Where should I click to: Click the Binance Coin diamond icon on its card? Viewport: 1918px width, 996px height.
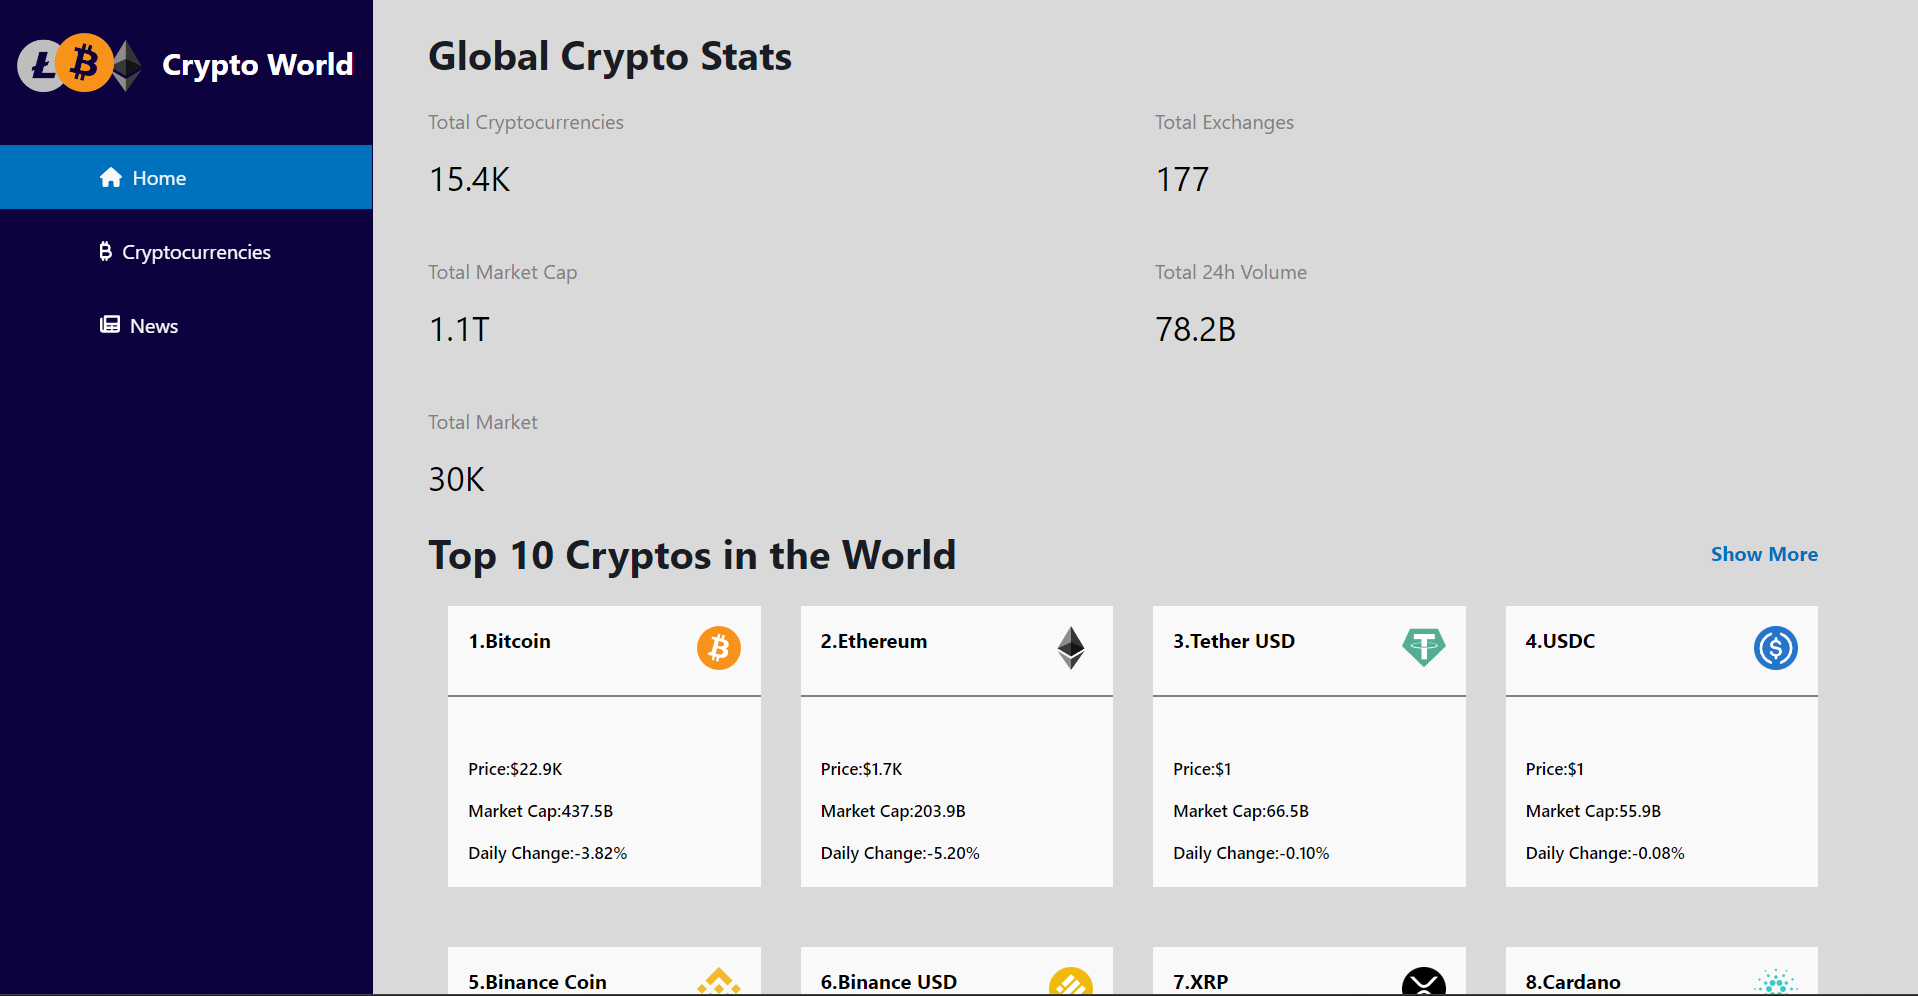718,983
